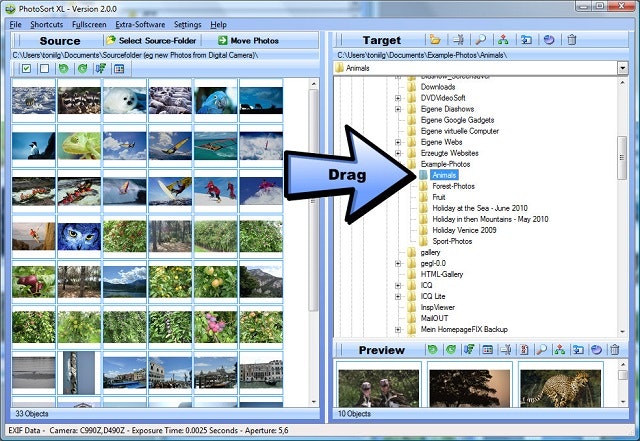The image size is (640, 441).
Task: Rotate right using Source toolbar green icon
Action: [x=82, y=69]
